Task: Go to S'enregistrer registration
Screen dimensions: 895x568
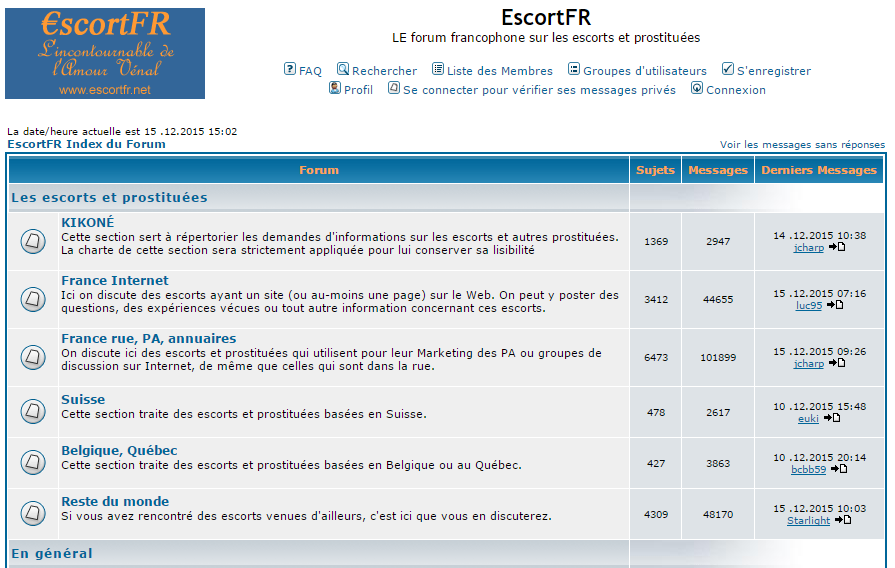Action: [773, 71]
